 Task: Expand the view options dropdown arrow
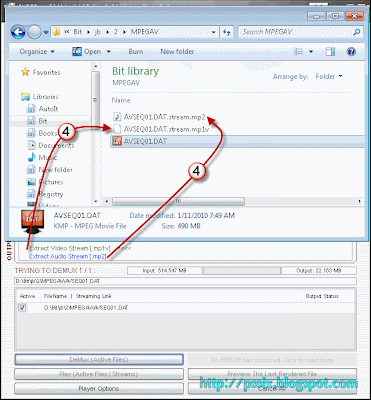[x=311, y=52]
